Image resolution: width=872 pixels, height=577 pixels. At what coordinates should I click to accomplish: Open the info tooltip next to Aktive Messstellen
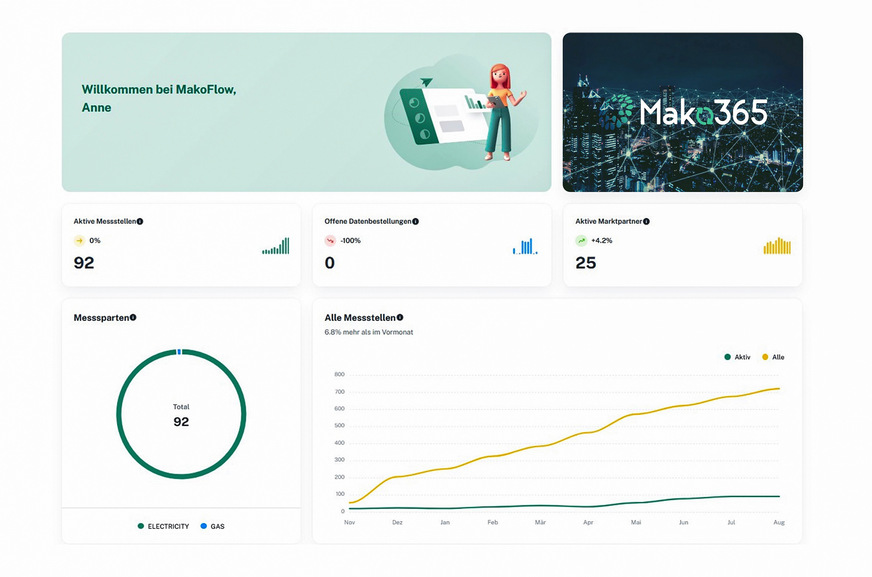pyautogui.click(x=140, y=221)
